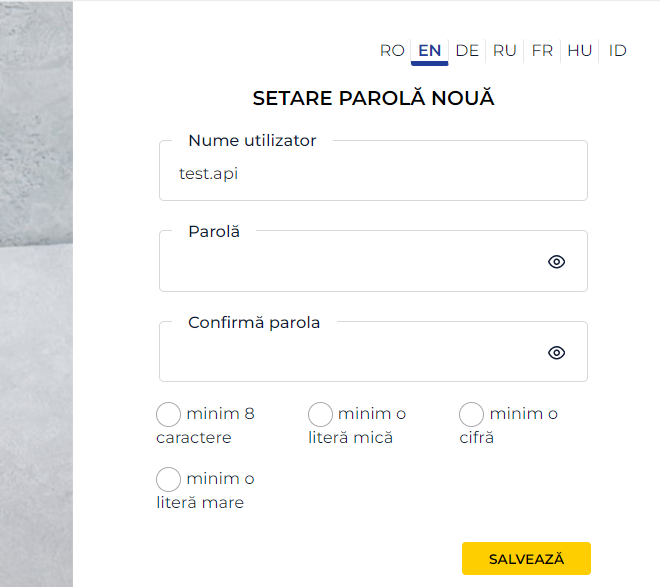
Task: Select the ID language tab
Action: tap(618, 50)
